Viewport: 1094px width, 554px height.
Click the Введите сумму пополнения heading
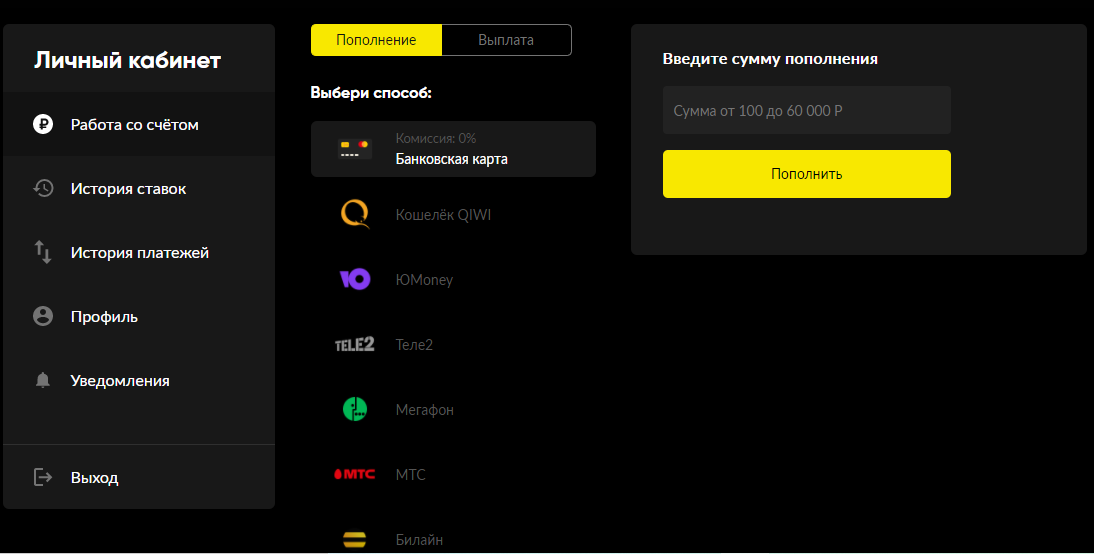pos(770,59)
